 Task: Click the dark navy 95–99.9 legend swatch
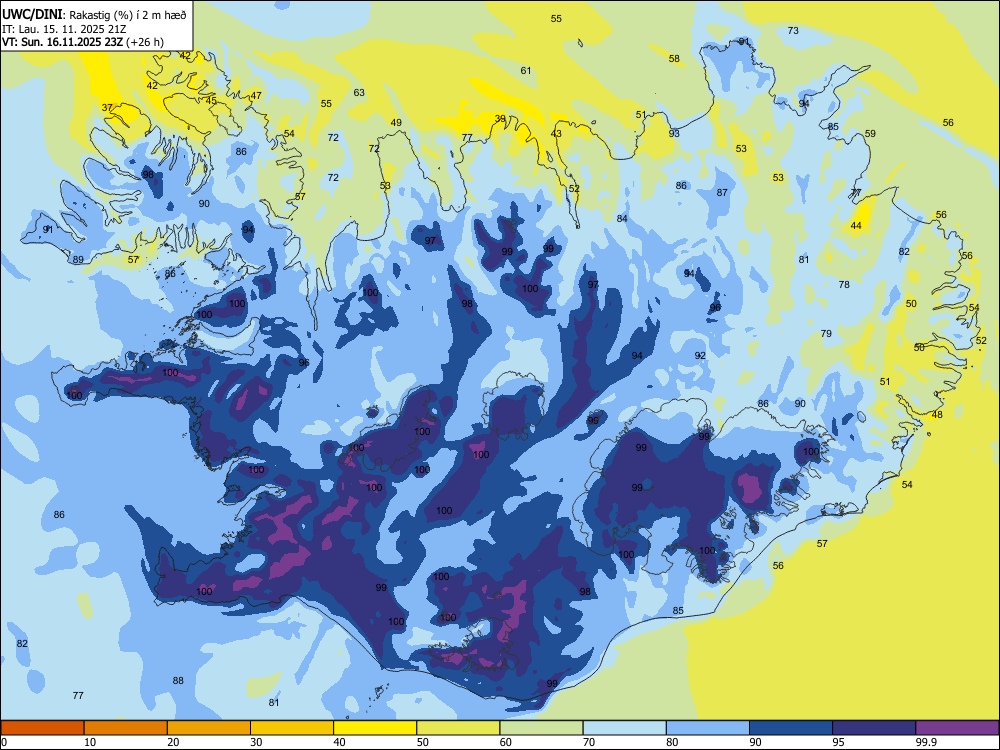[874, 728]
